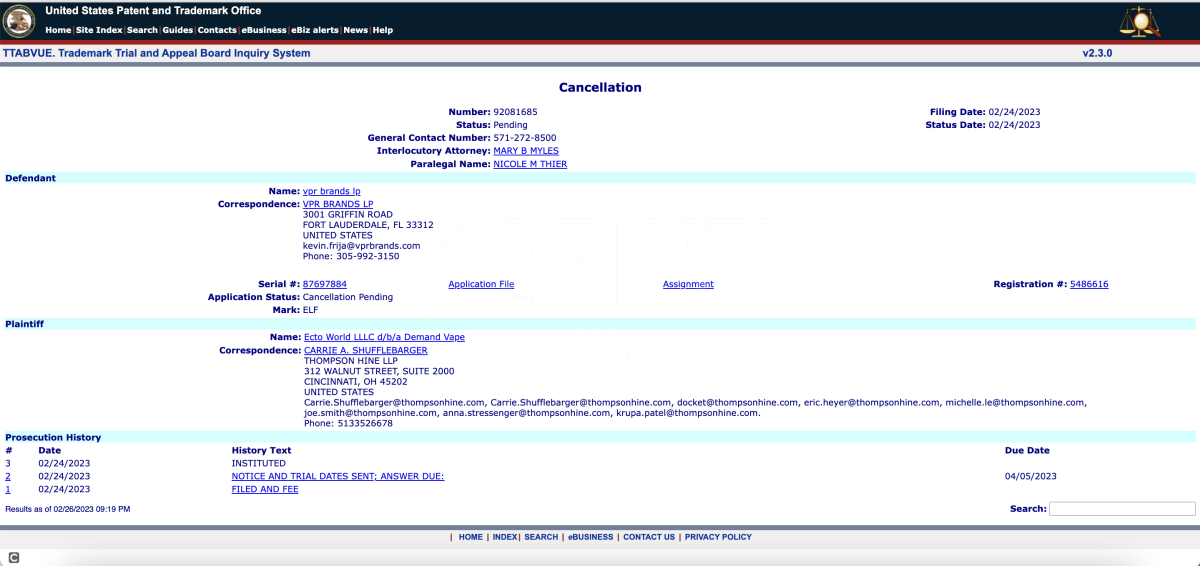Open Help in the header menu
1200x566 pixels.
[382, 30]
